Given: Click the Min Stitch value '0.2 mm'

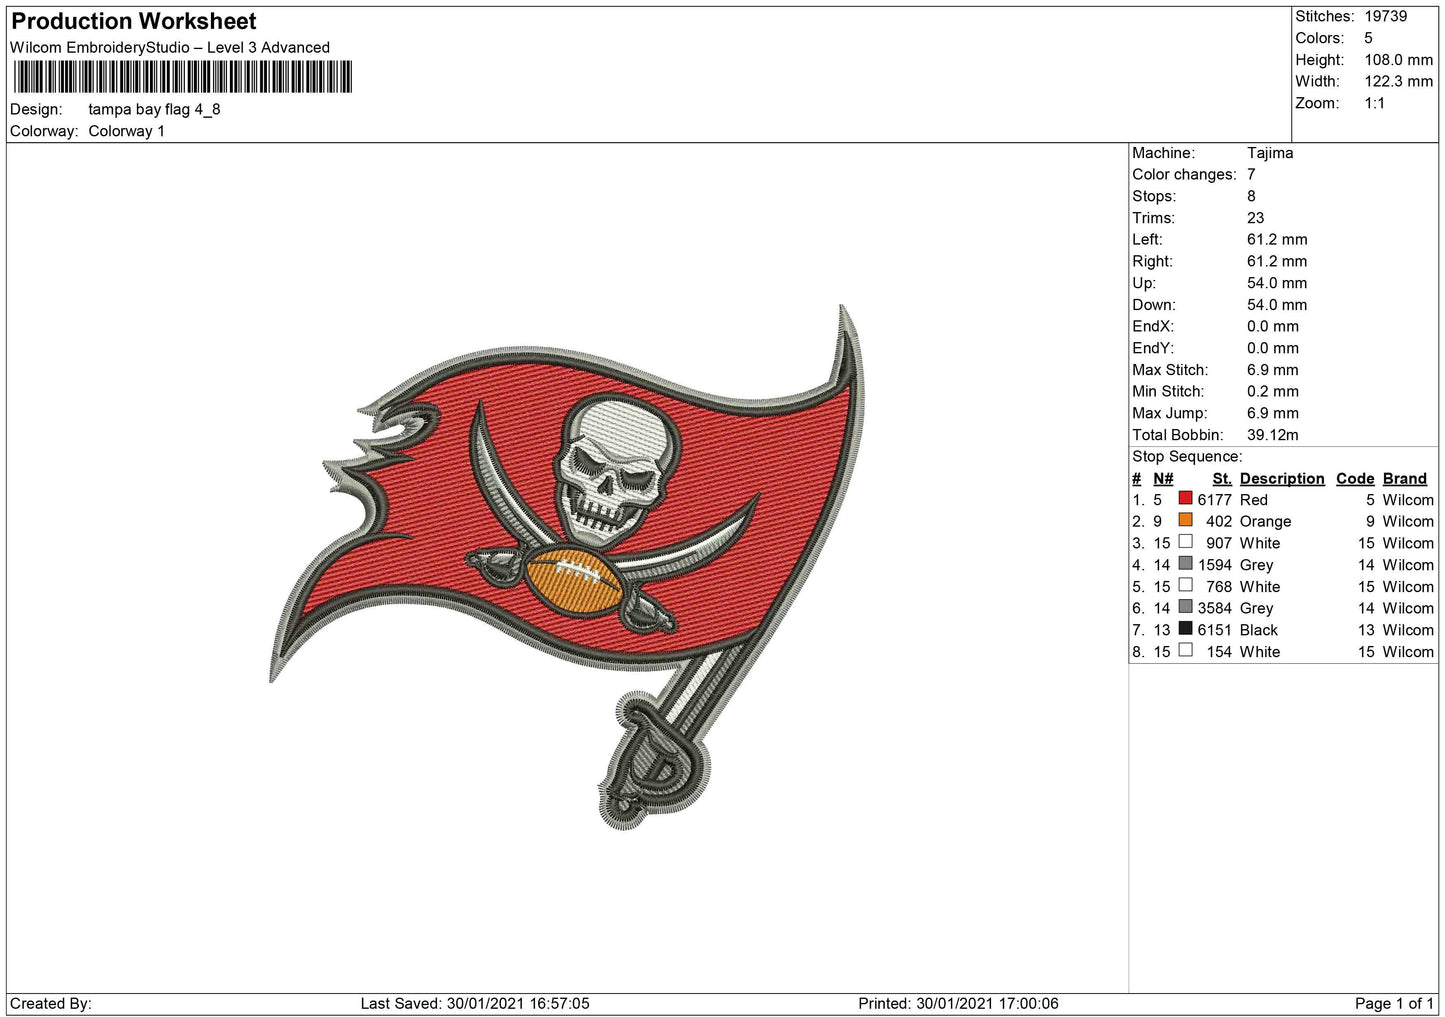Looking at the screenshot, I should click(x=1273, y=391).
